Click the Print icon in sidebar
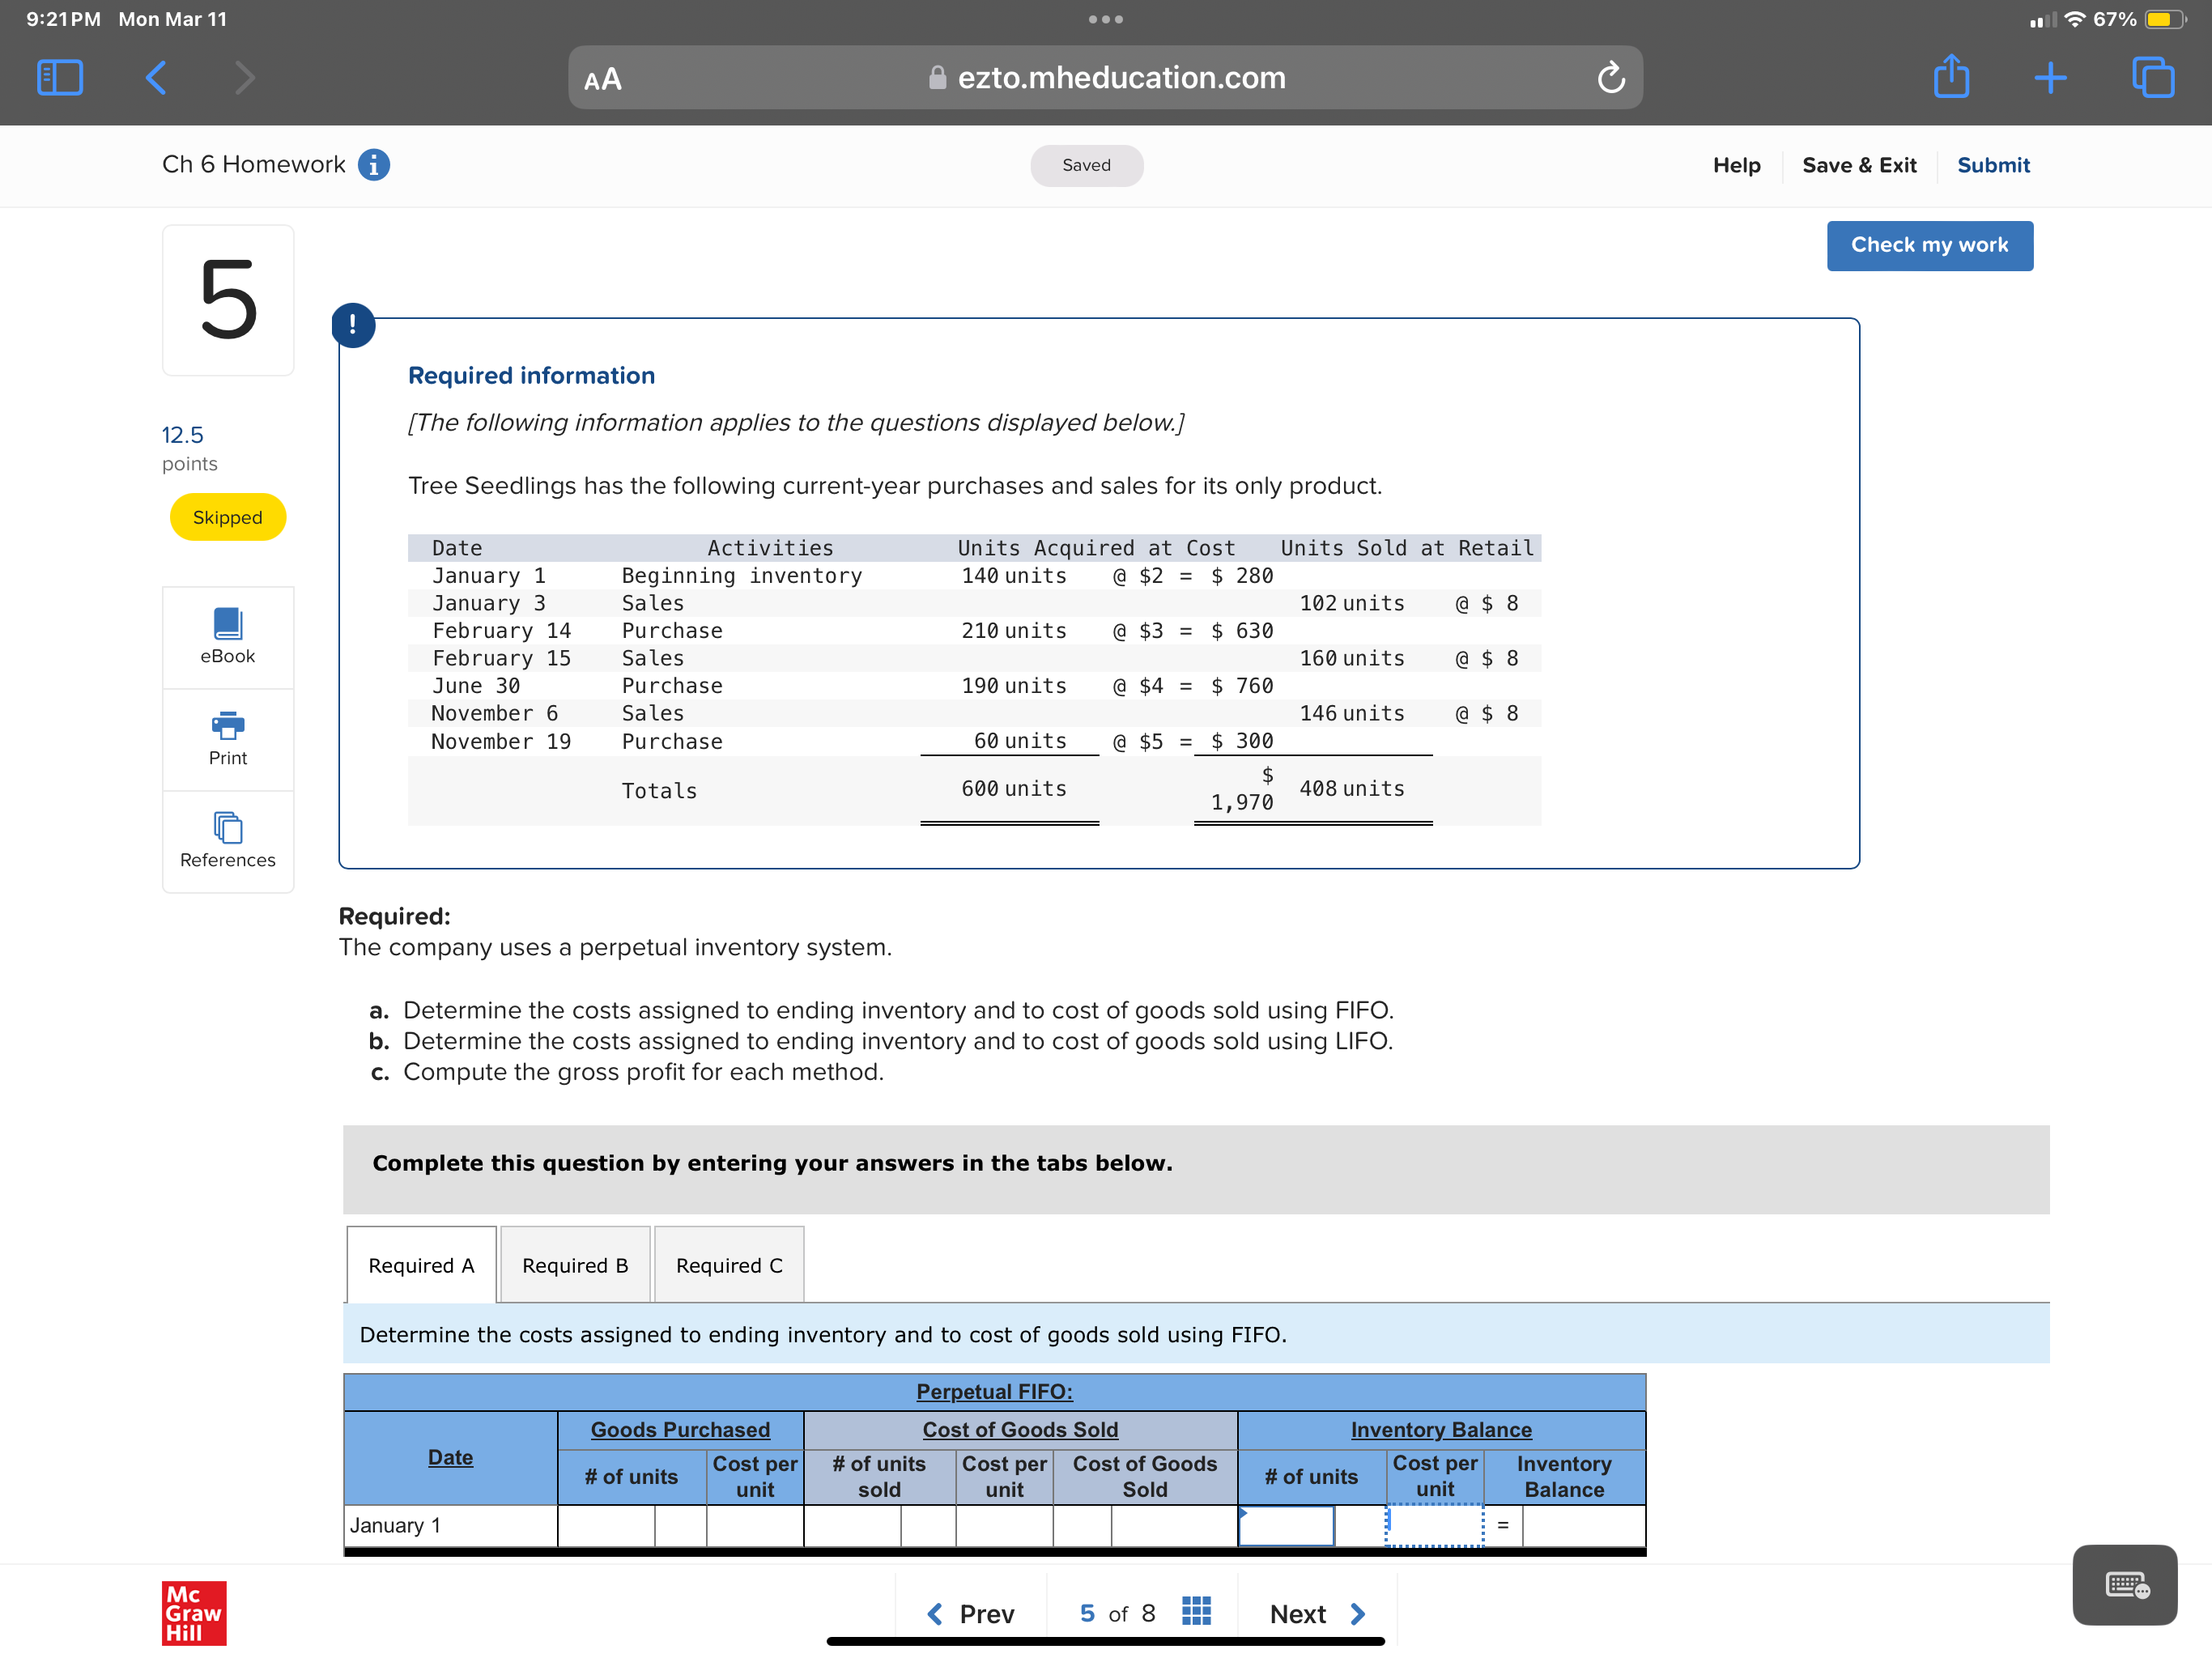 [227, 726]
